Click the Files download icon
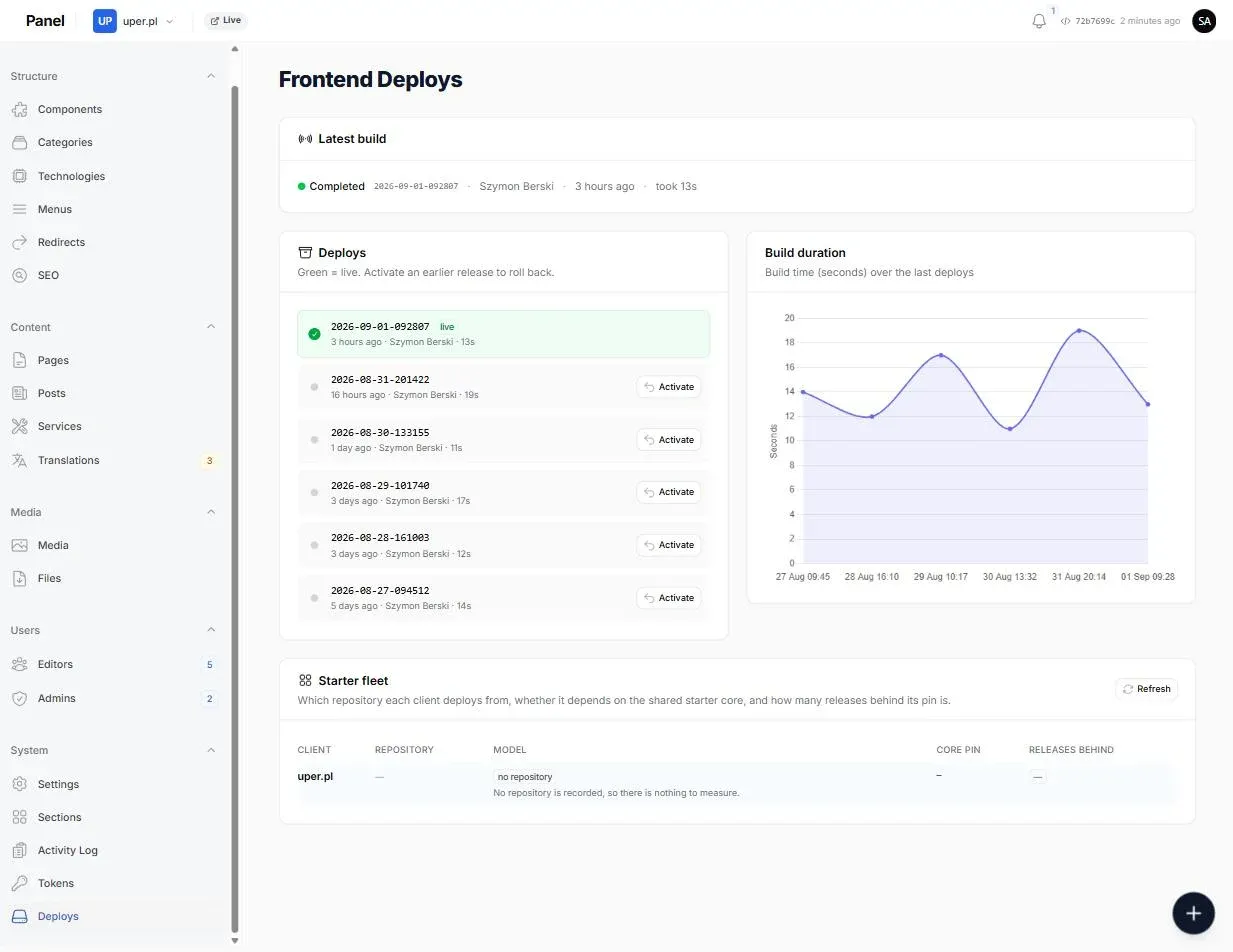 point(19,578)
